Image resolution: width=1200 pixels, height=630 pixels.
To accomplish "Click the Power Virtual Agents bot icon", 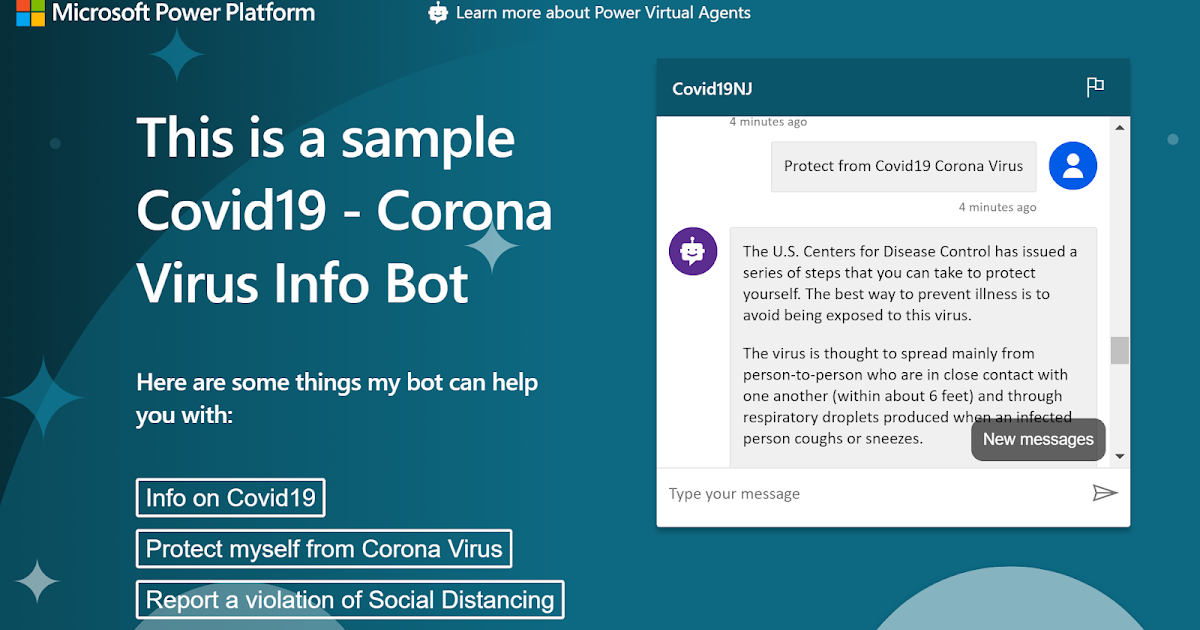I will pyautogui.click(x=437, y=13).
